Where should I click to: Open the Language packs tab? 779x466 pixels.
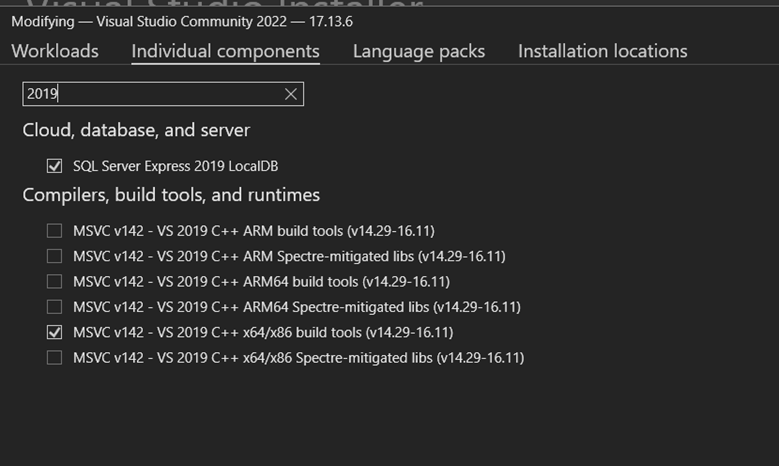(x=419, y=51)
